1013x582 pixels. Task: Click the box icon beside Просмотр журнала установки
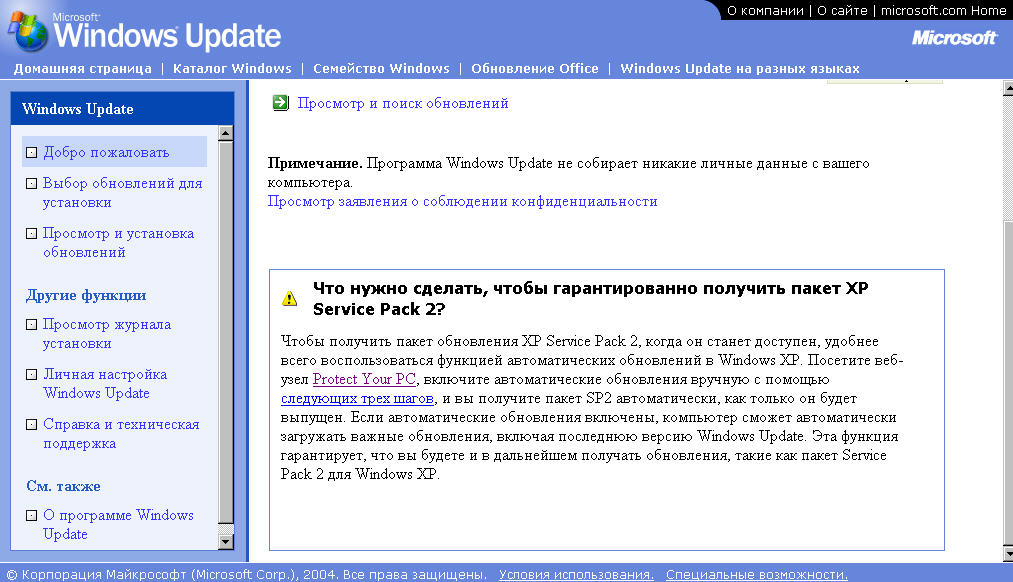tap(31, 324)
